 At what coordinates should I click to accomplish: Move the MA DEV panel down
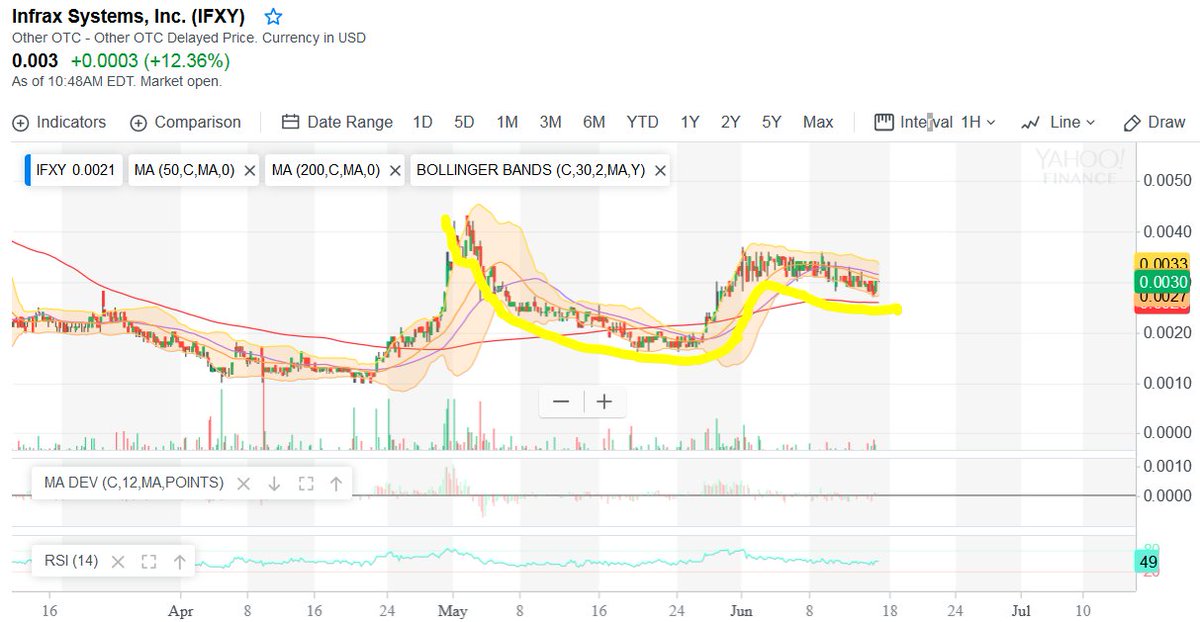274,483
